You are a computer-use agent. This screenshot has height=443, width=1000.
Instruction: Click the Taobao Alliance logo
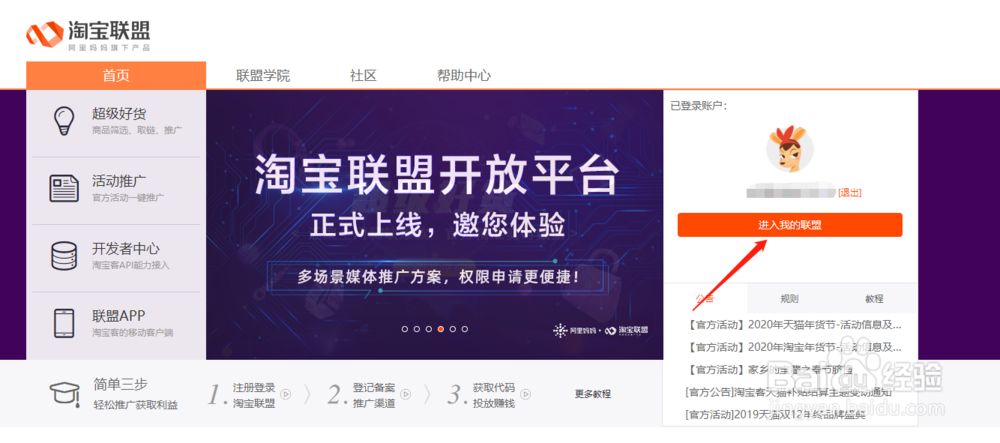click(88, 34)
